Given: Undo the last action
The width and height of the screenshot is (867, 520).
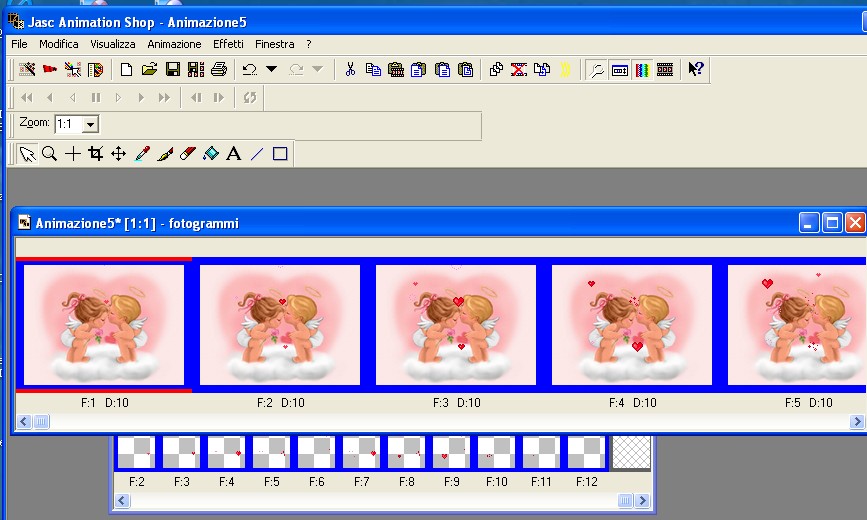Looking at the screenshot, I should point(250,69).
